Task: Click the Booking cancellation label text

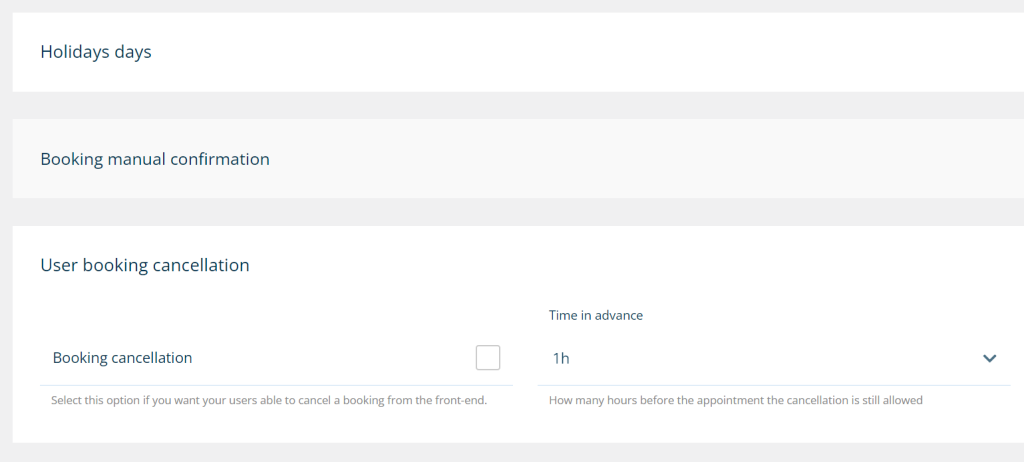Action: pyautogui.click(x=122, y=358)
